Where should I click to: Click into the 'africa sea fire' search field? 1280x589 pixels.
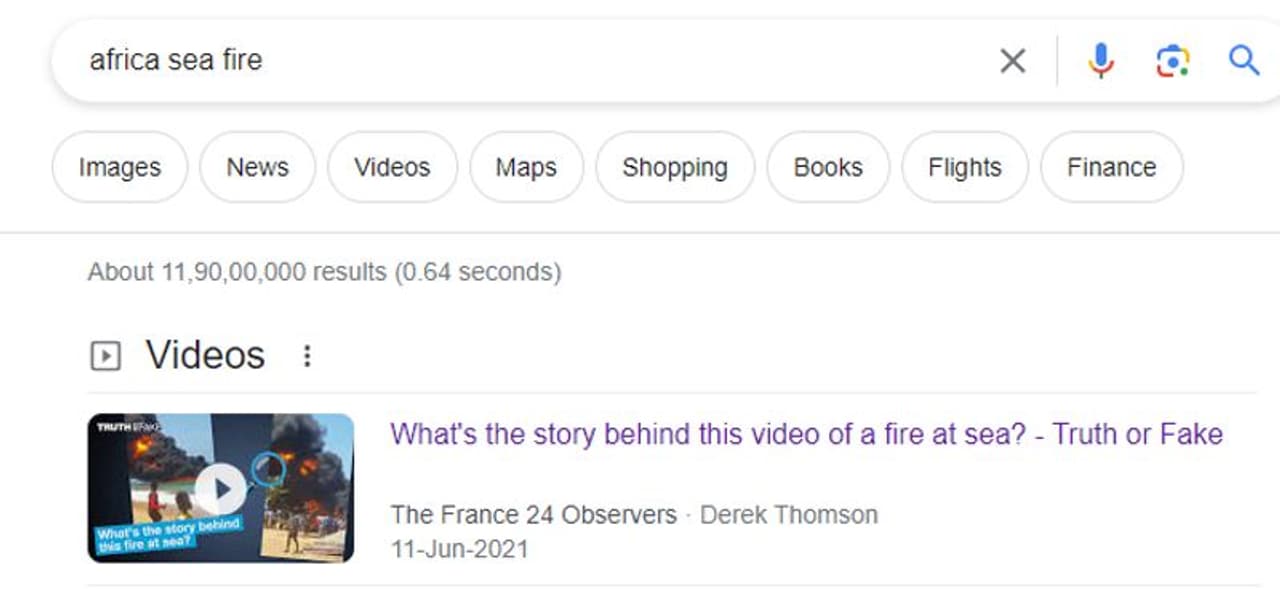(500, 60)
